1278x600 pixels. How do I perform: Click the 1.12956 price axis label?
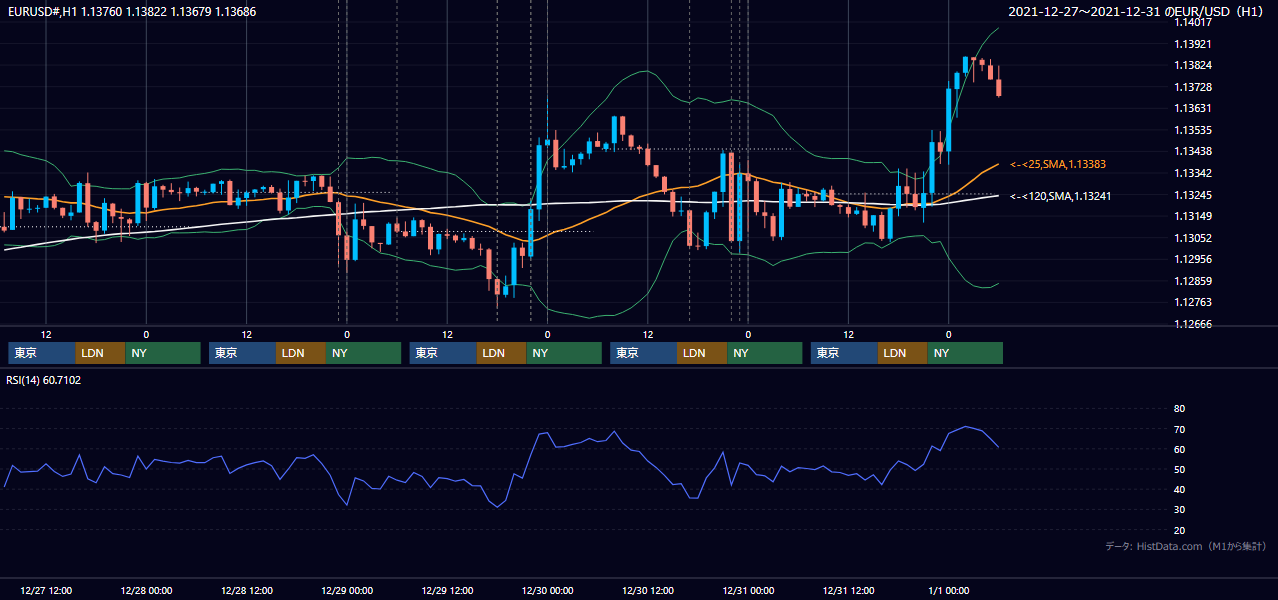1193,259
